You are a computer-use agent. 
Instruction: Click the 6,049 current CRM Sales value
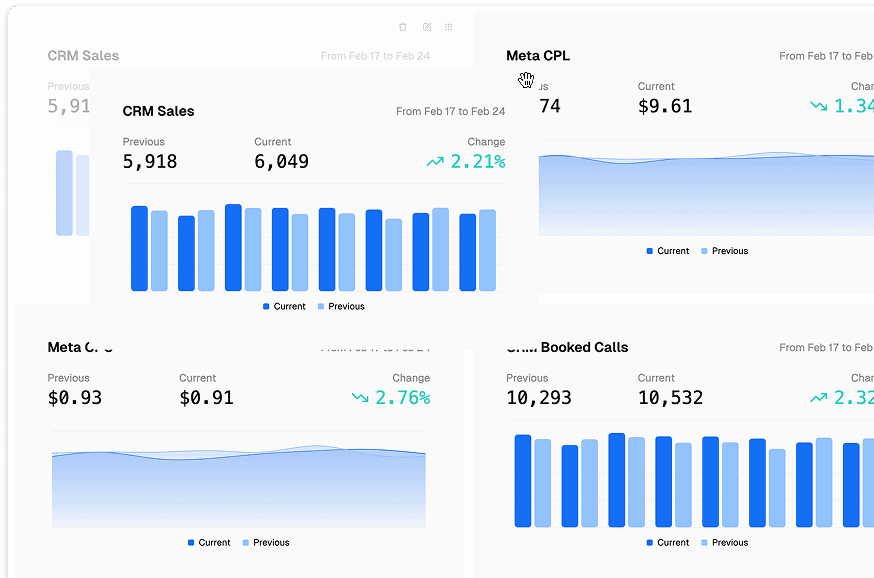point(281,162)
